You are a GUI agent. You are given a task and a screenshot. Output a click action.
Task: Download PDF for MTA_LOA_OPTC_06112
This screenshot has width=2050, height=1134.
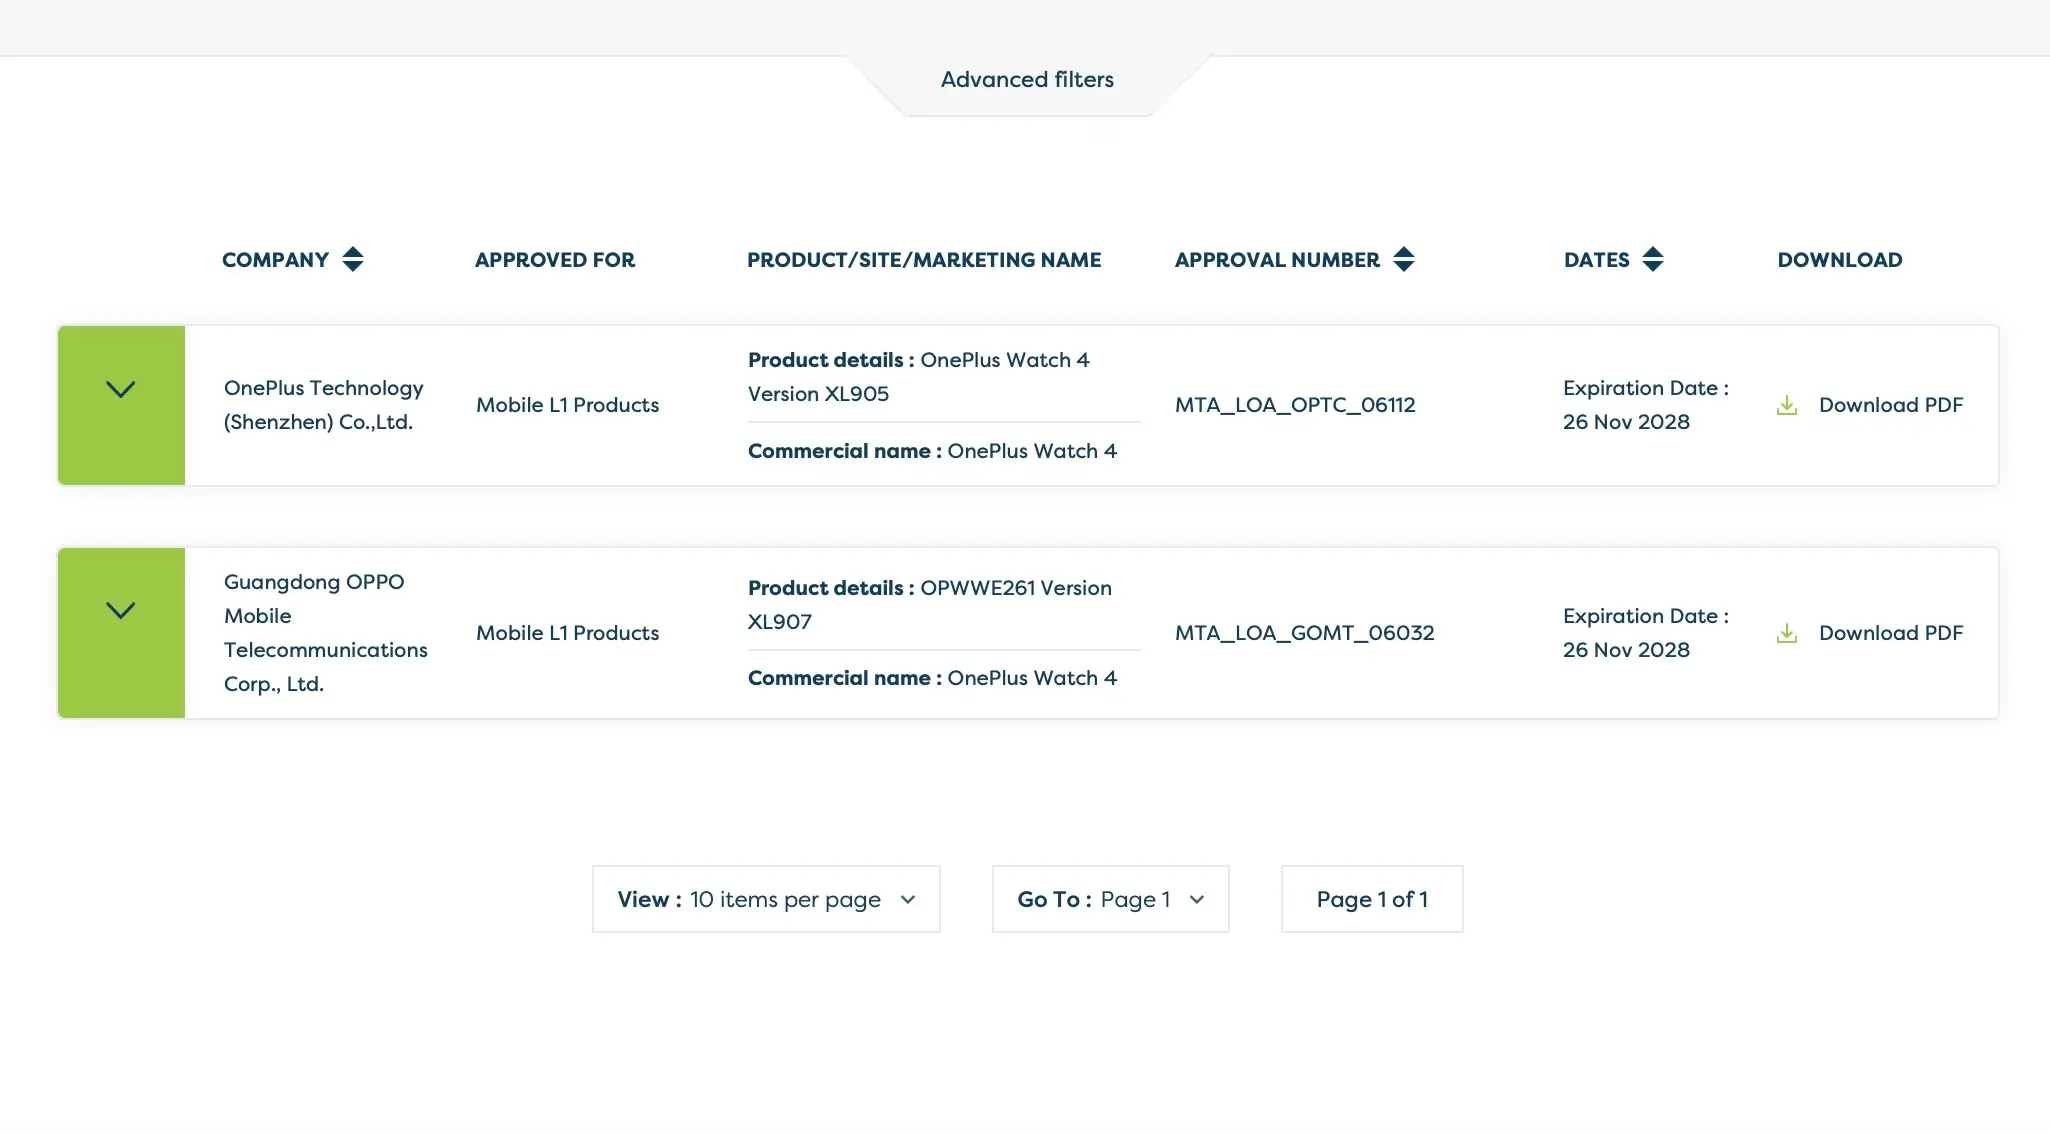pyautogui.click(x=1890, y=405)
